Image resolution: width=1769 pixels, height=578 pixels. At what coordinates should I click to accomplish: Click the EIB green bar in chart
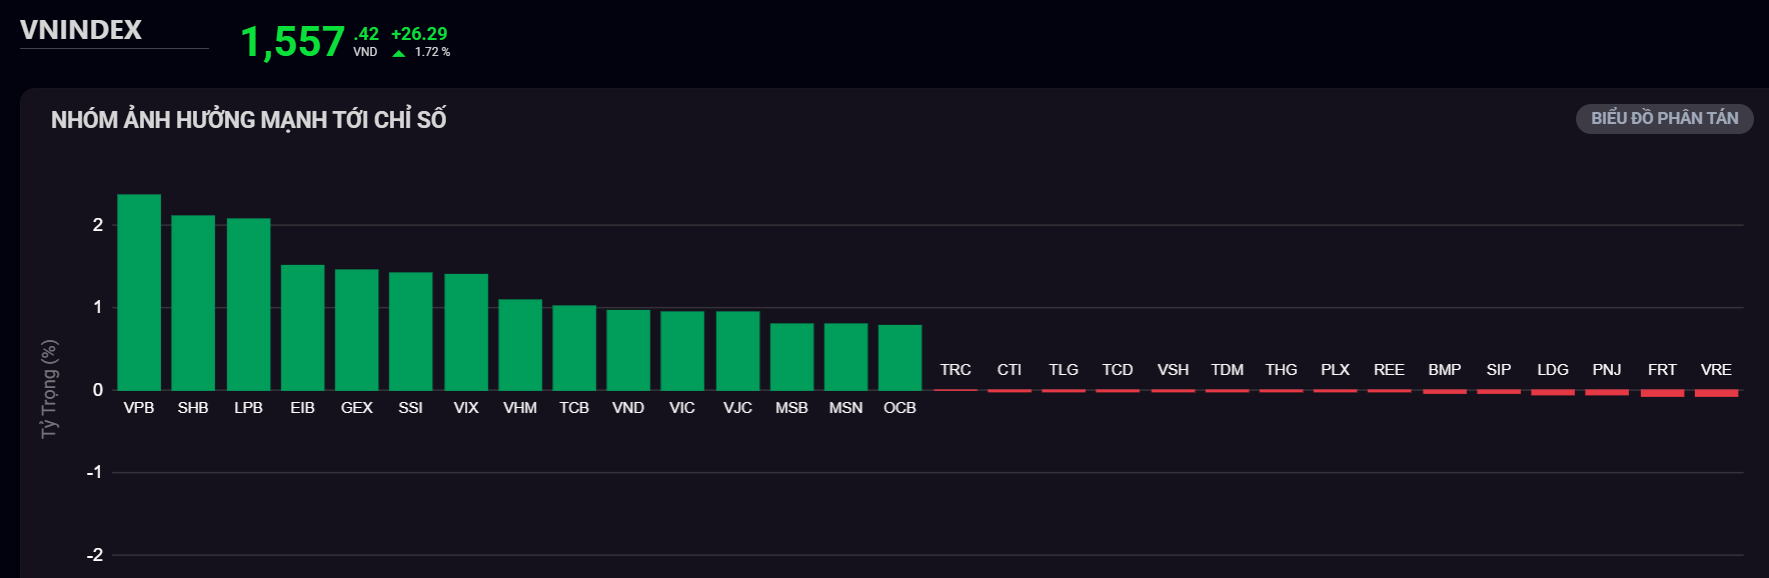(302, 327)
